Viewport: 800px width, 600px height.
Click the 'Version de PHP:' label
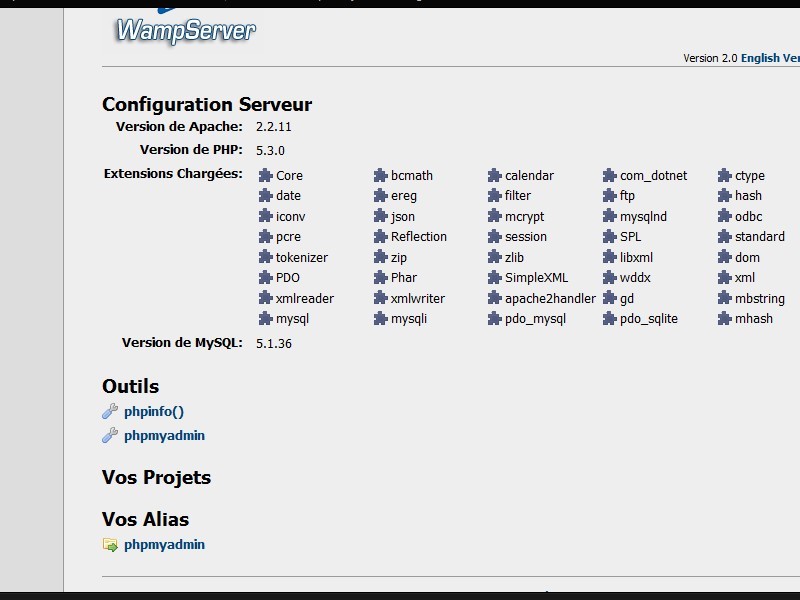pos(191,149)
